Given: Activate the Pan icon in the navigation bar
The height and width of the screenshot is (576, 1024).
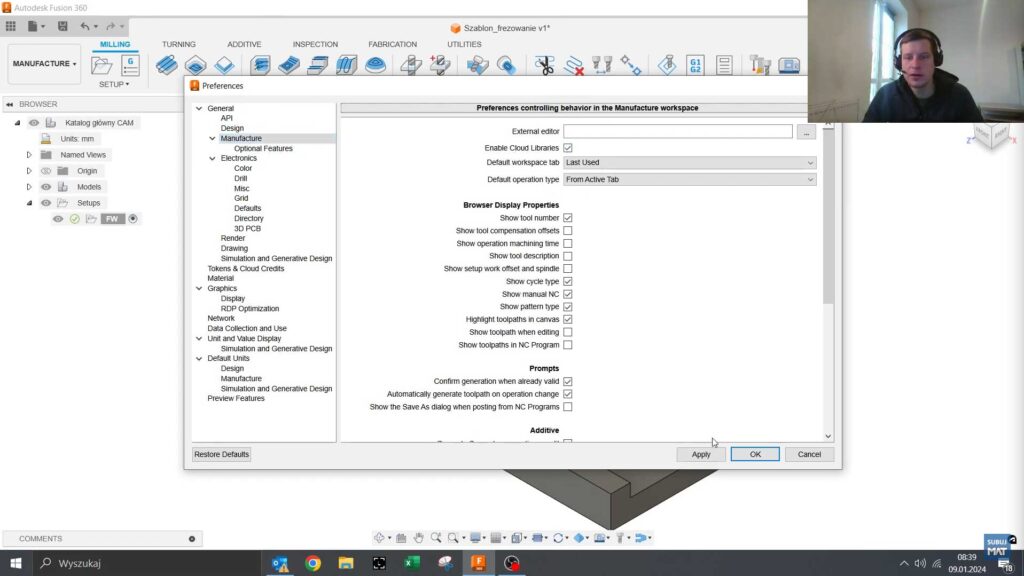Looking at the screenshot, I should point(420,537).
